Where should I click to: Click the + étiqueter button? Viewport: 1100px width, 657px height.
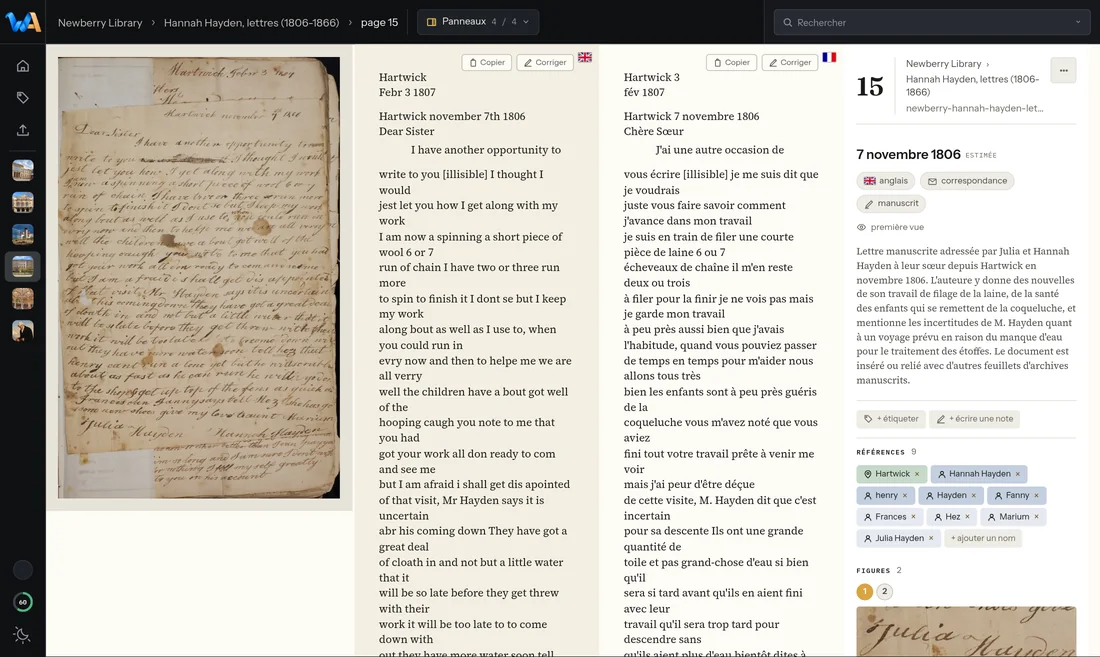click(x=891, y=419)
